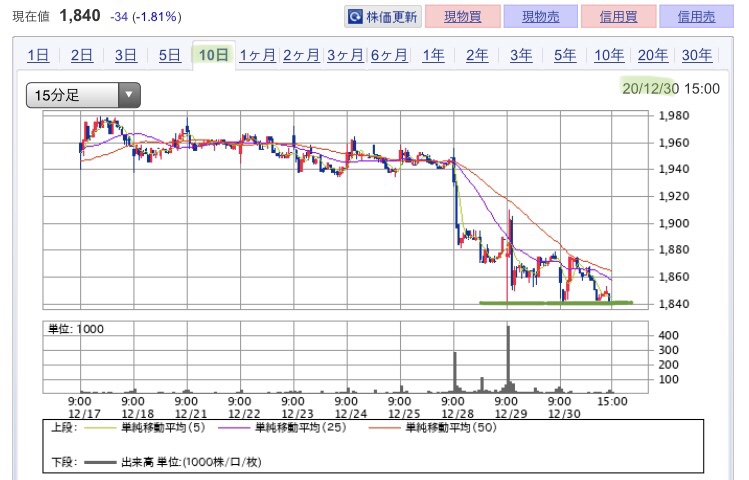The image size is (749, 480).
Task: Click the 12/17 date axis label
Action: [84, 414]
